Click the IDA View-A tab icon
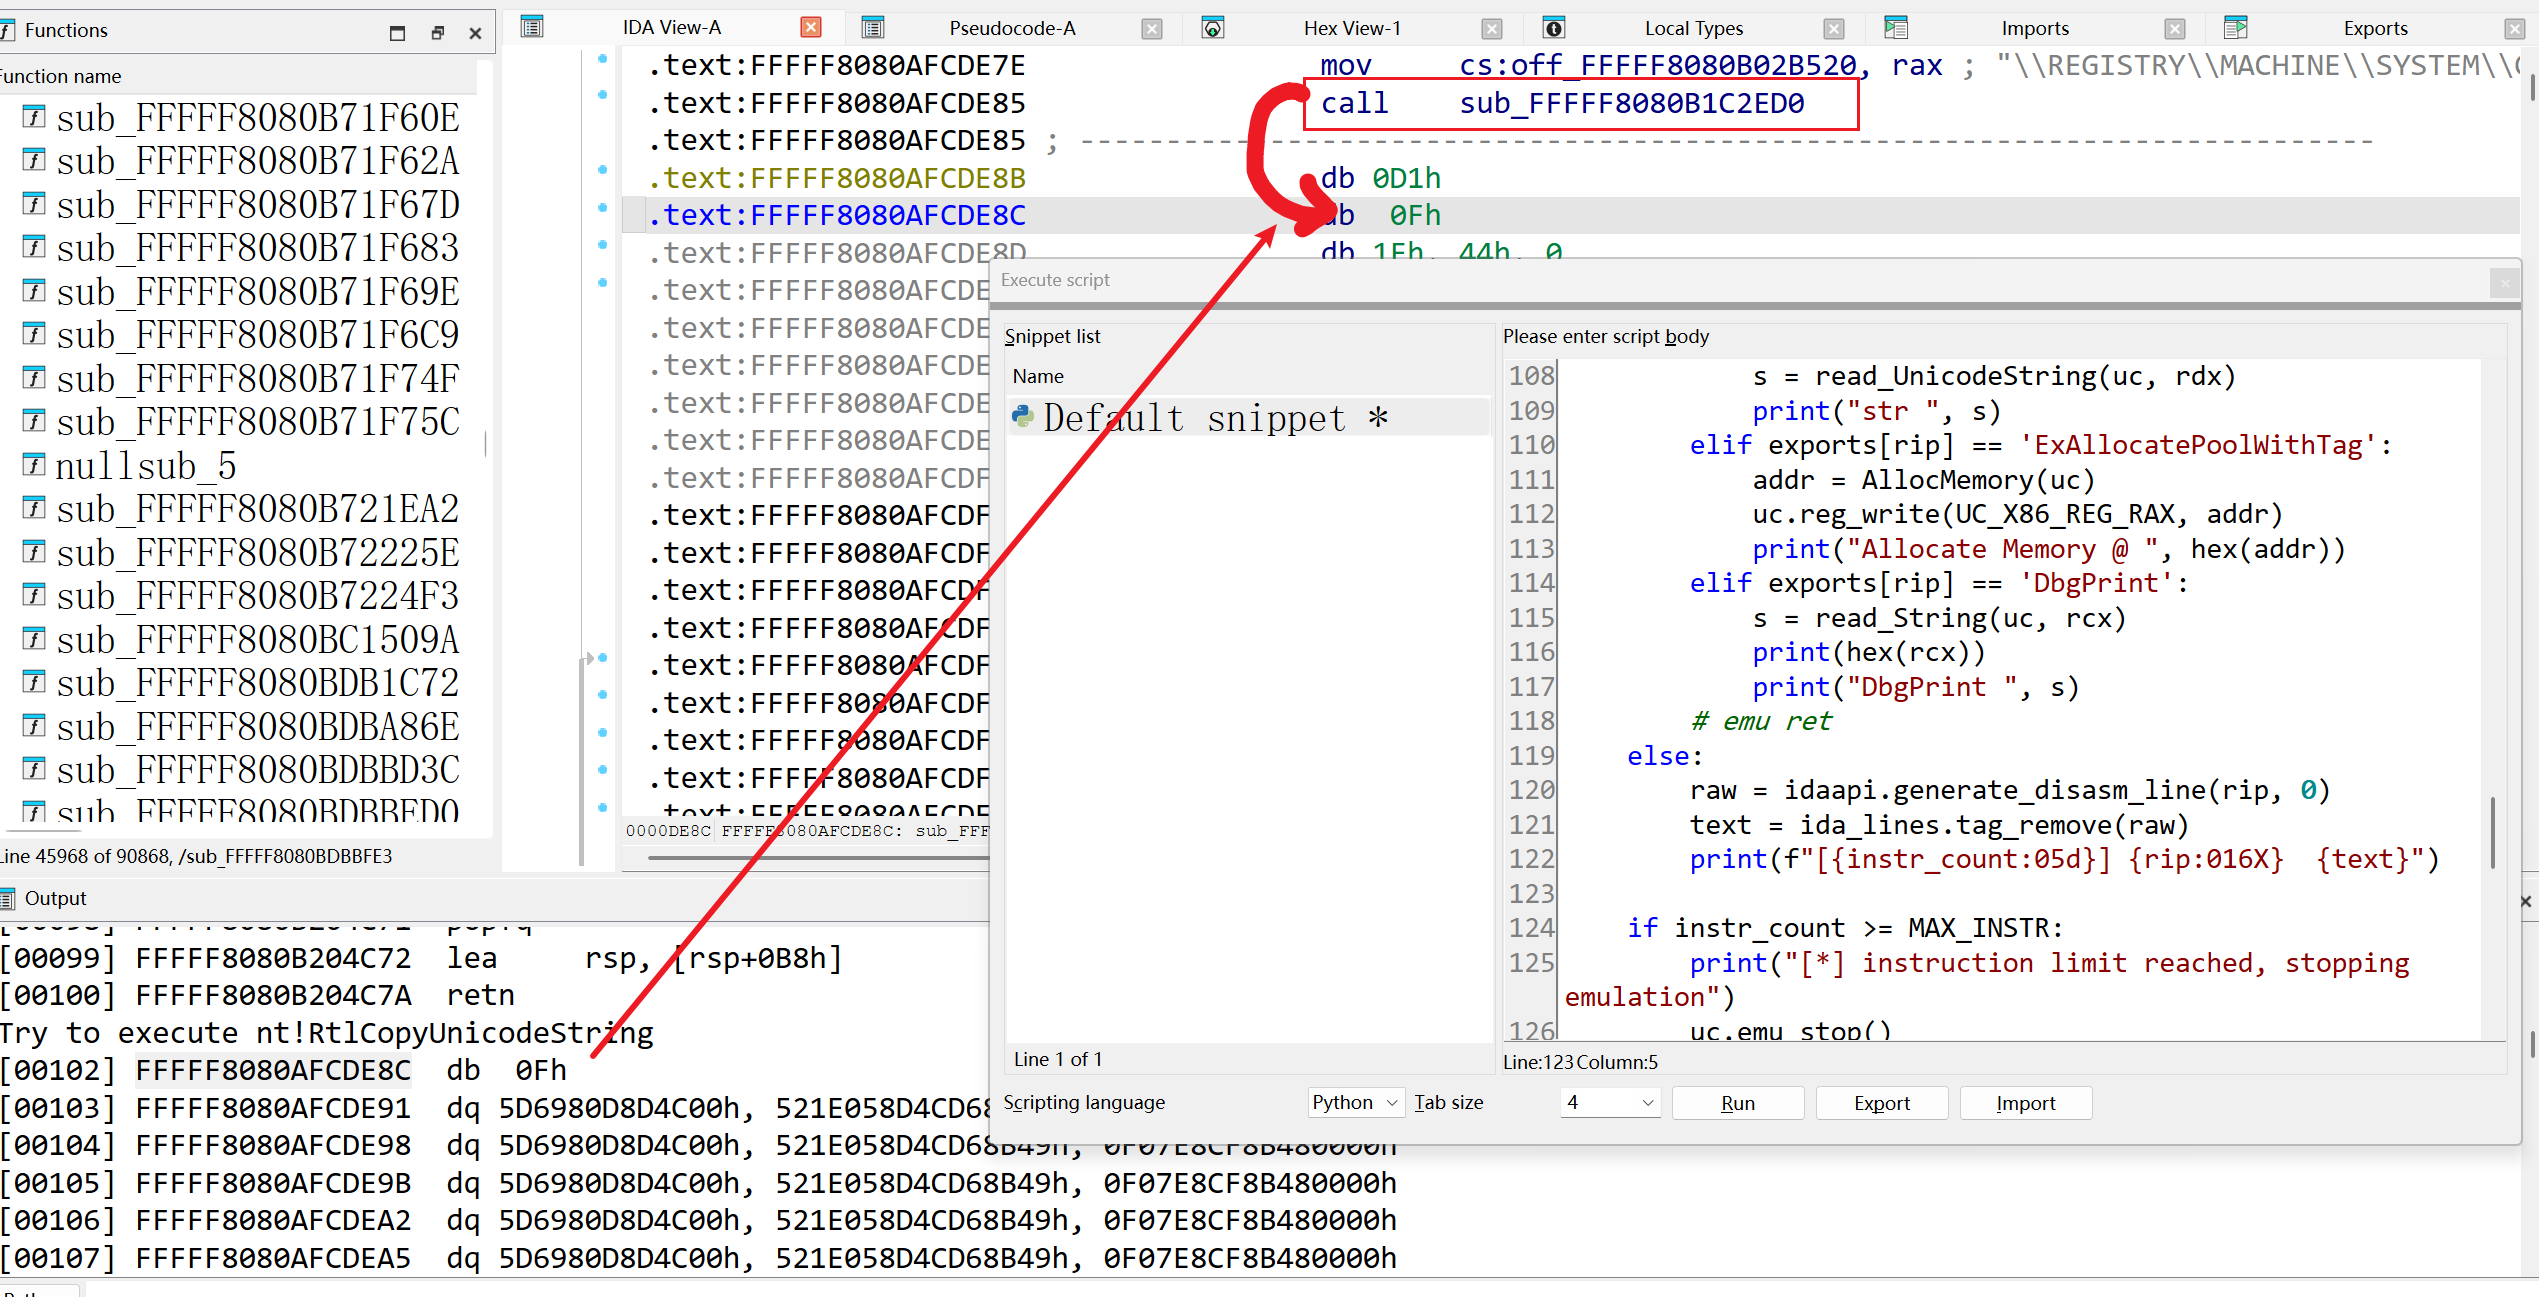 coord(532,27)
